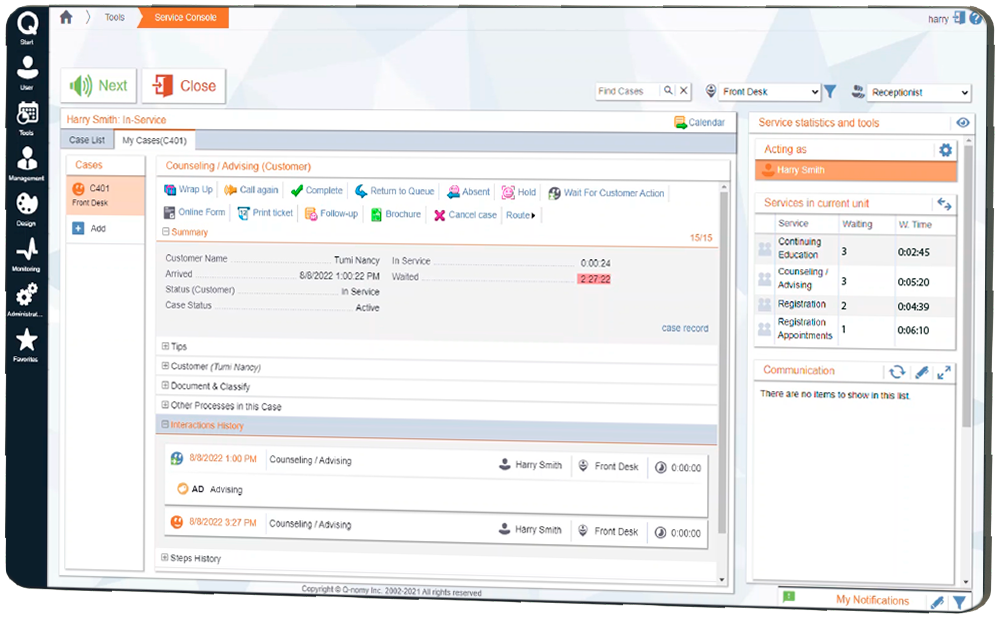Click Return to Queue
The width and height of the screenshot is (1001, 622).
point(395,191)
